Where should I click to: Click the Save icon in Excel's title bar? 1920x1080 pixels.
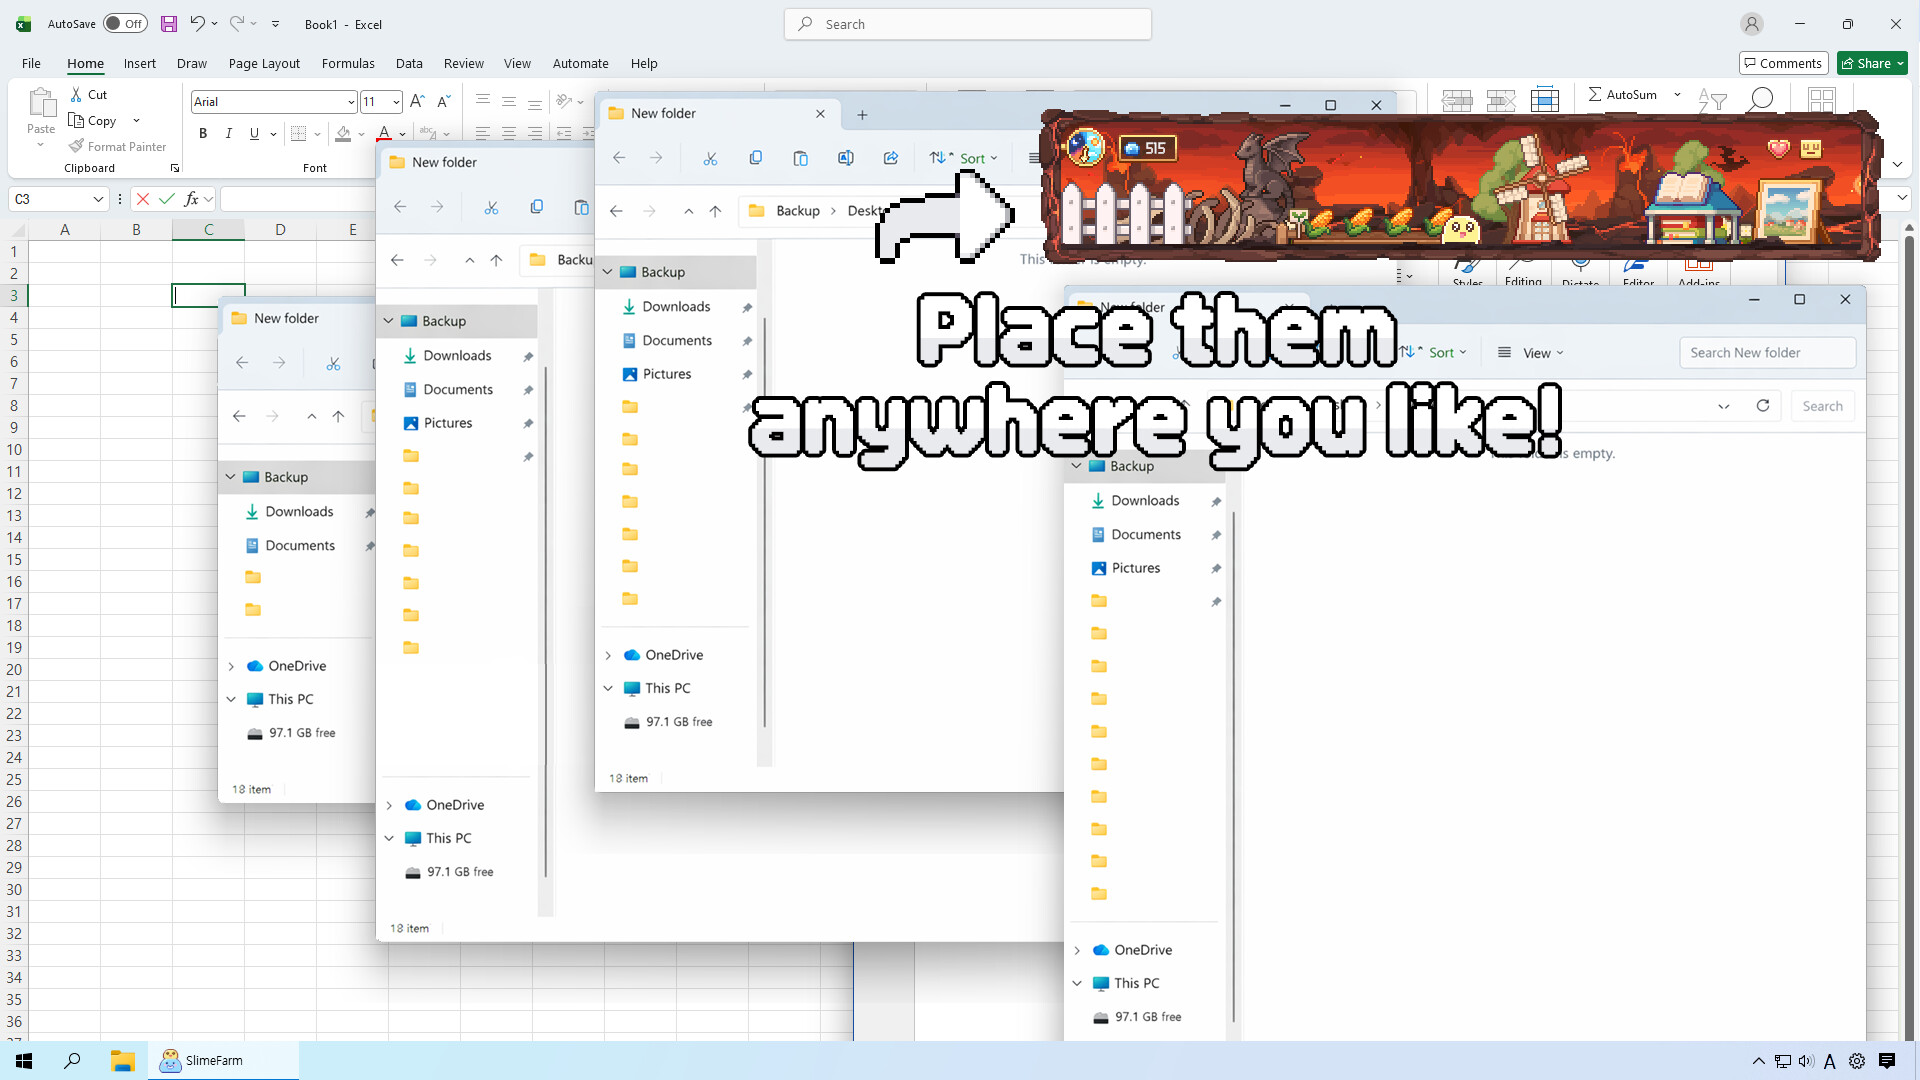pyautogui.click(x=169, y=24)
